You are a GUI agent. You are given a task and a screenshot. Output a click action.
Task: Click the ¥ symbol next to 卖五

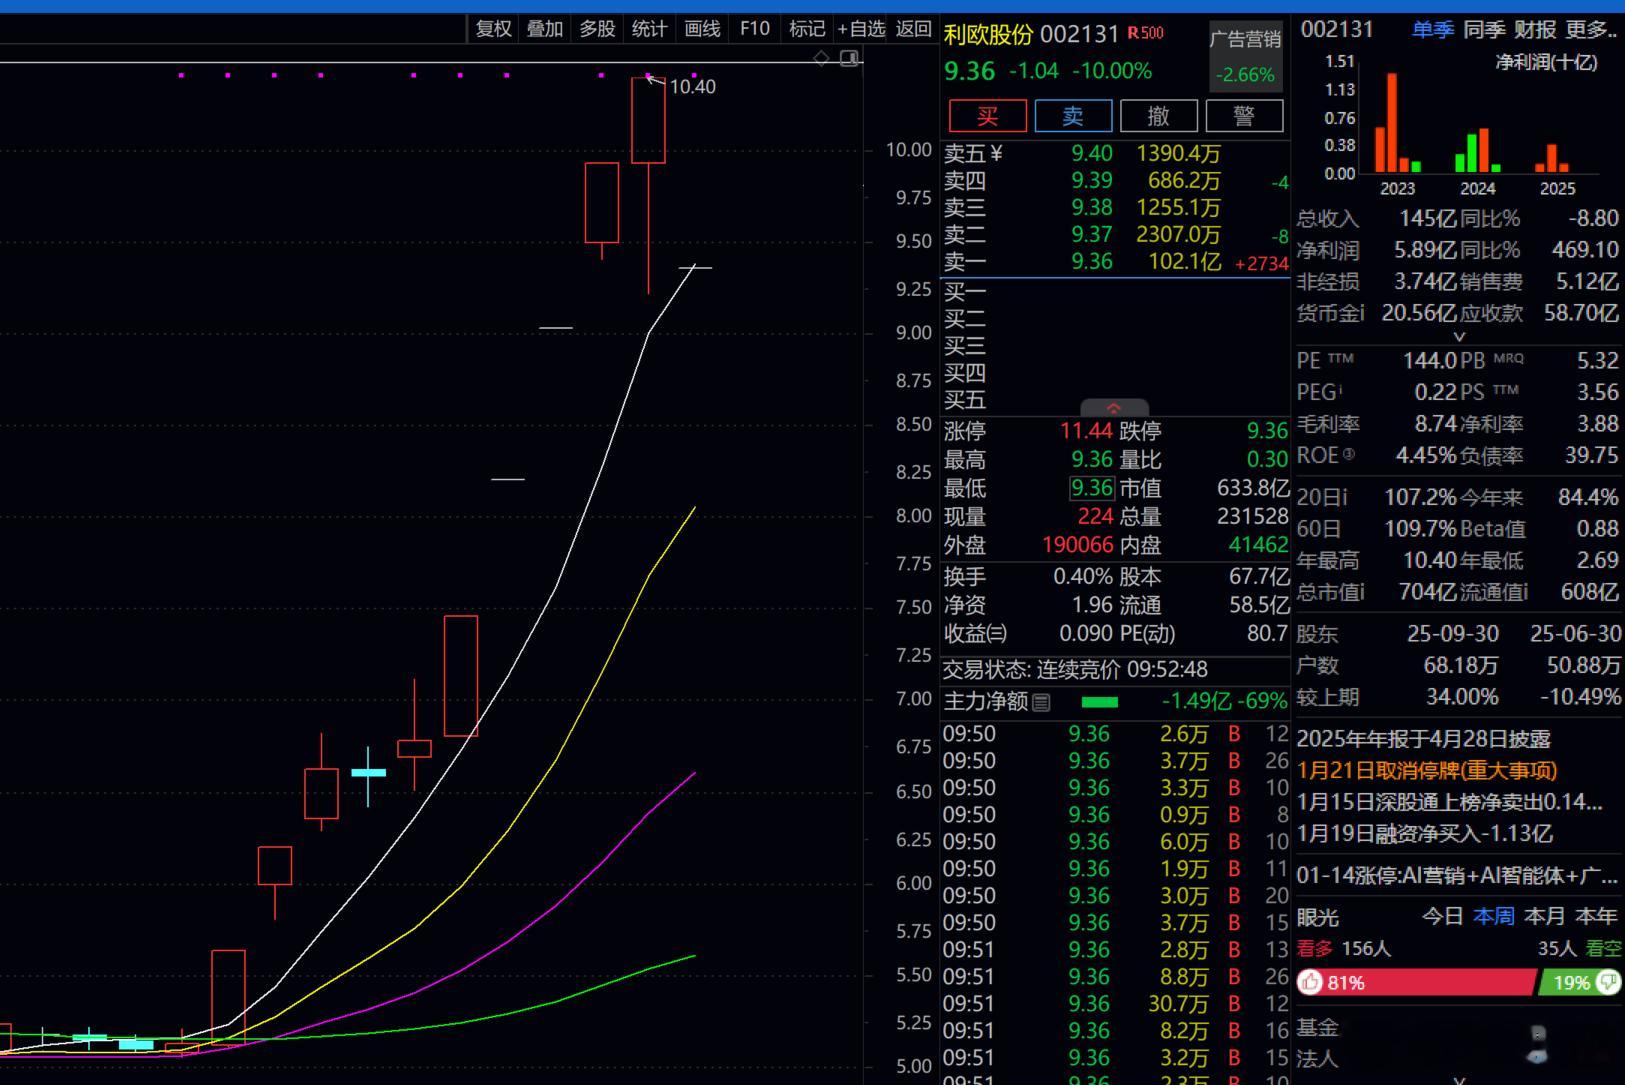[x=996, y=153]
